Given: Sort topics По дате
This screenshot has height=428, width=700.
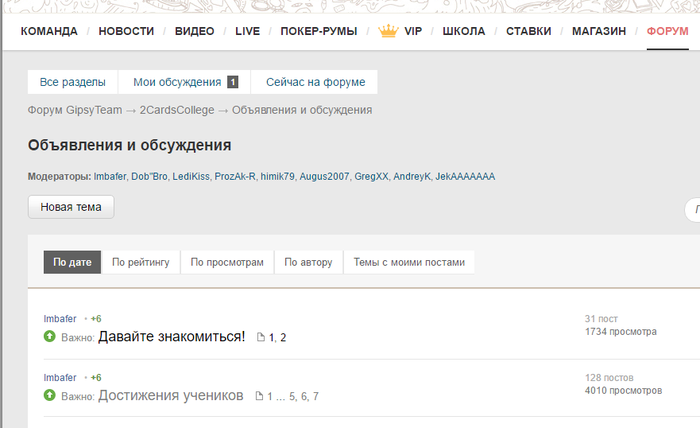Looking at the screenshot, I should (x=72, y=262).
